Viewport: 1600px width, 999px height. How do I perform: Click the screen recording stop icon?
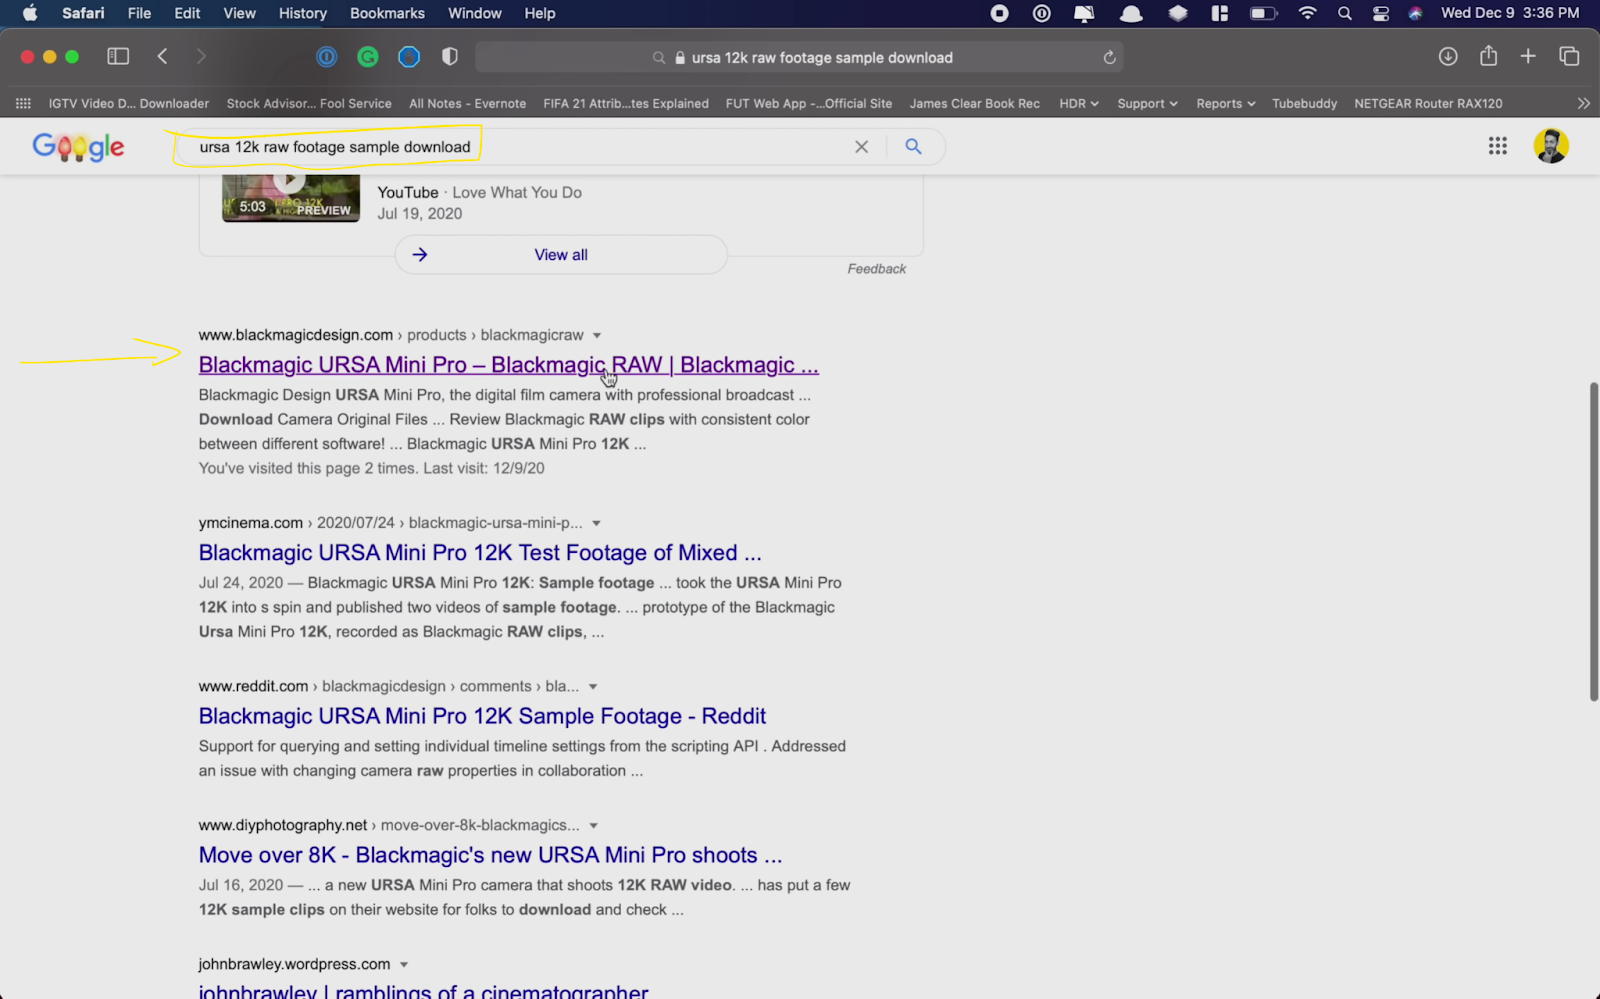pos(999,13)
